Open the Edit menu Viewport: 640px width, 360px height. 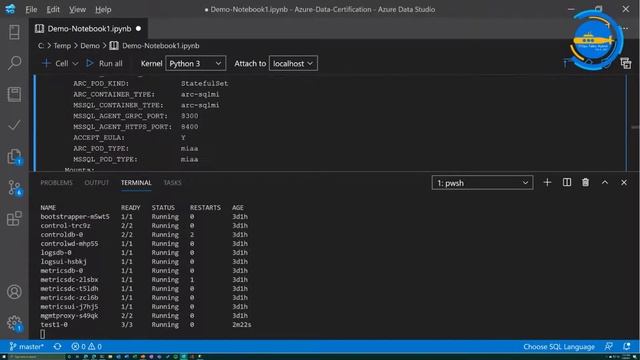pyautogui.click(x=53, y=9)
